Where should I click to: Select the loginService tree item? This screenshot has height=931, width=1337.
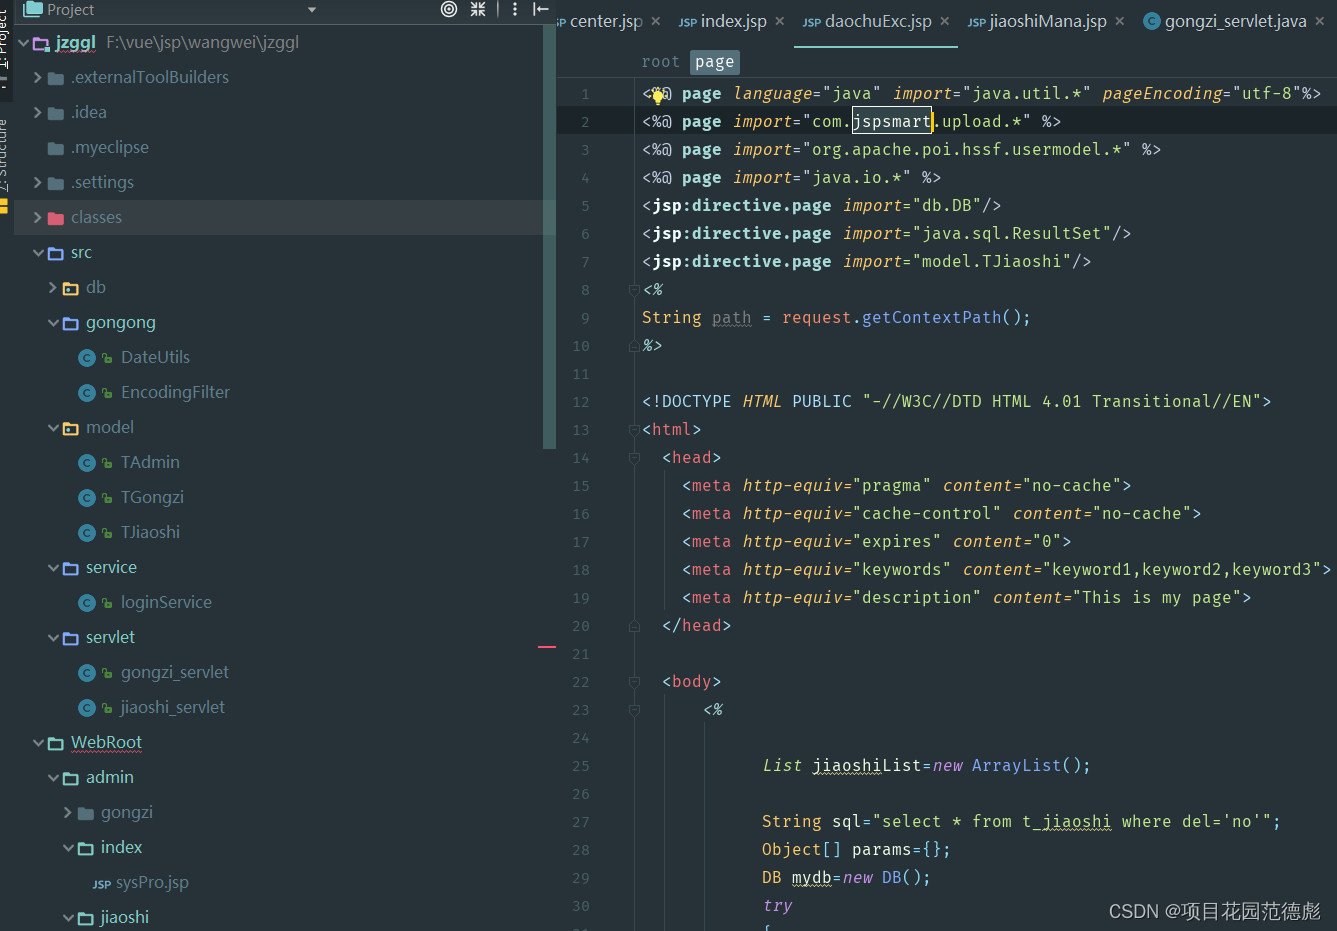[166, 603]
